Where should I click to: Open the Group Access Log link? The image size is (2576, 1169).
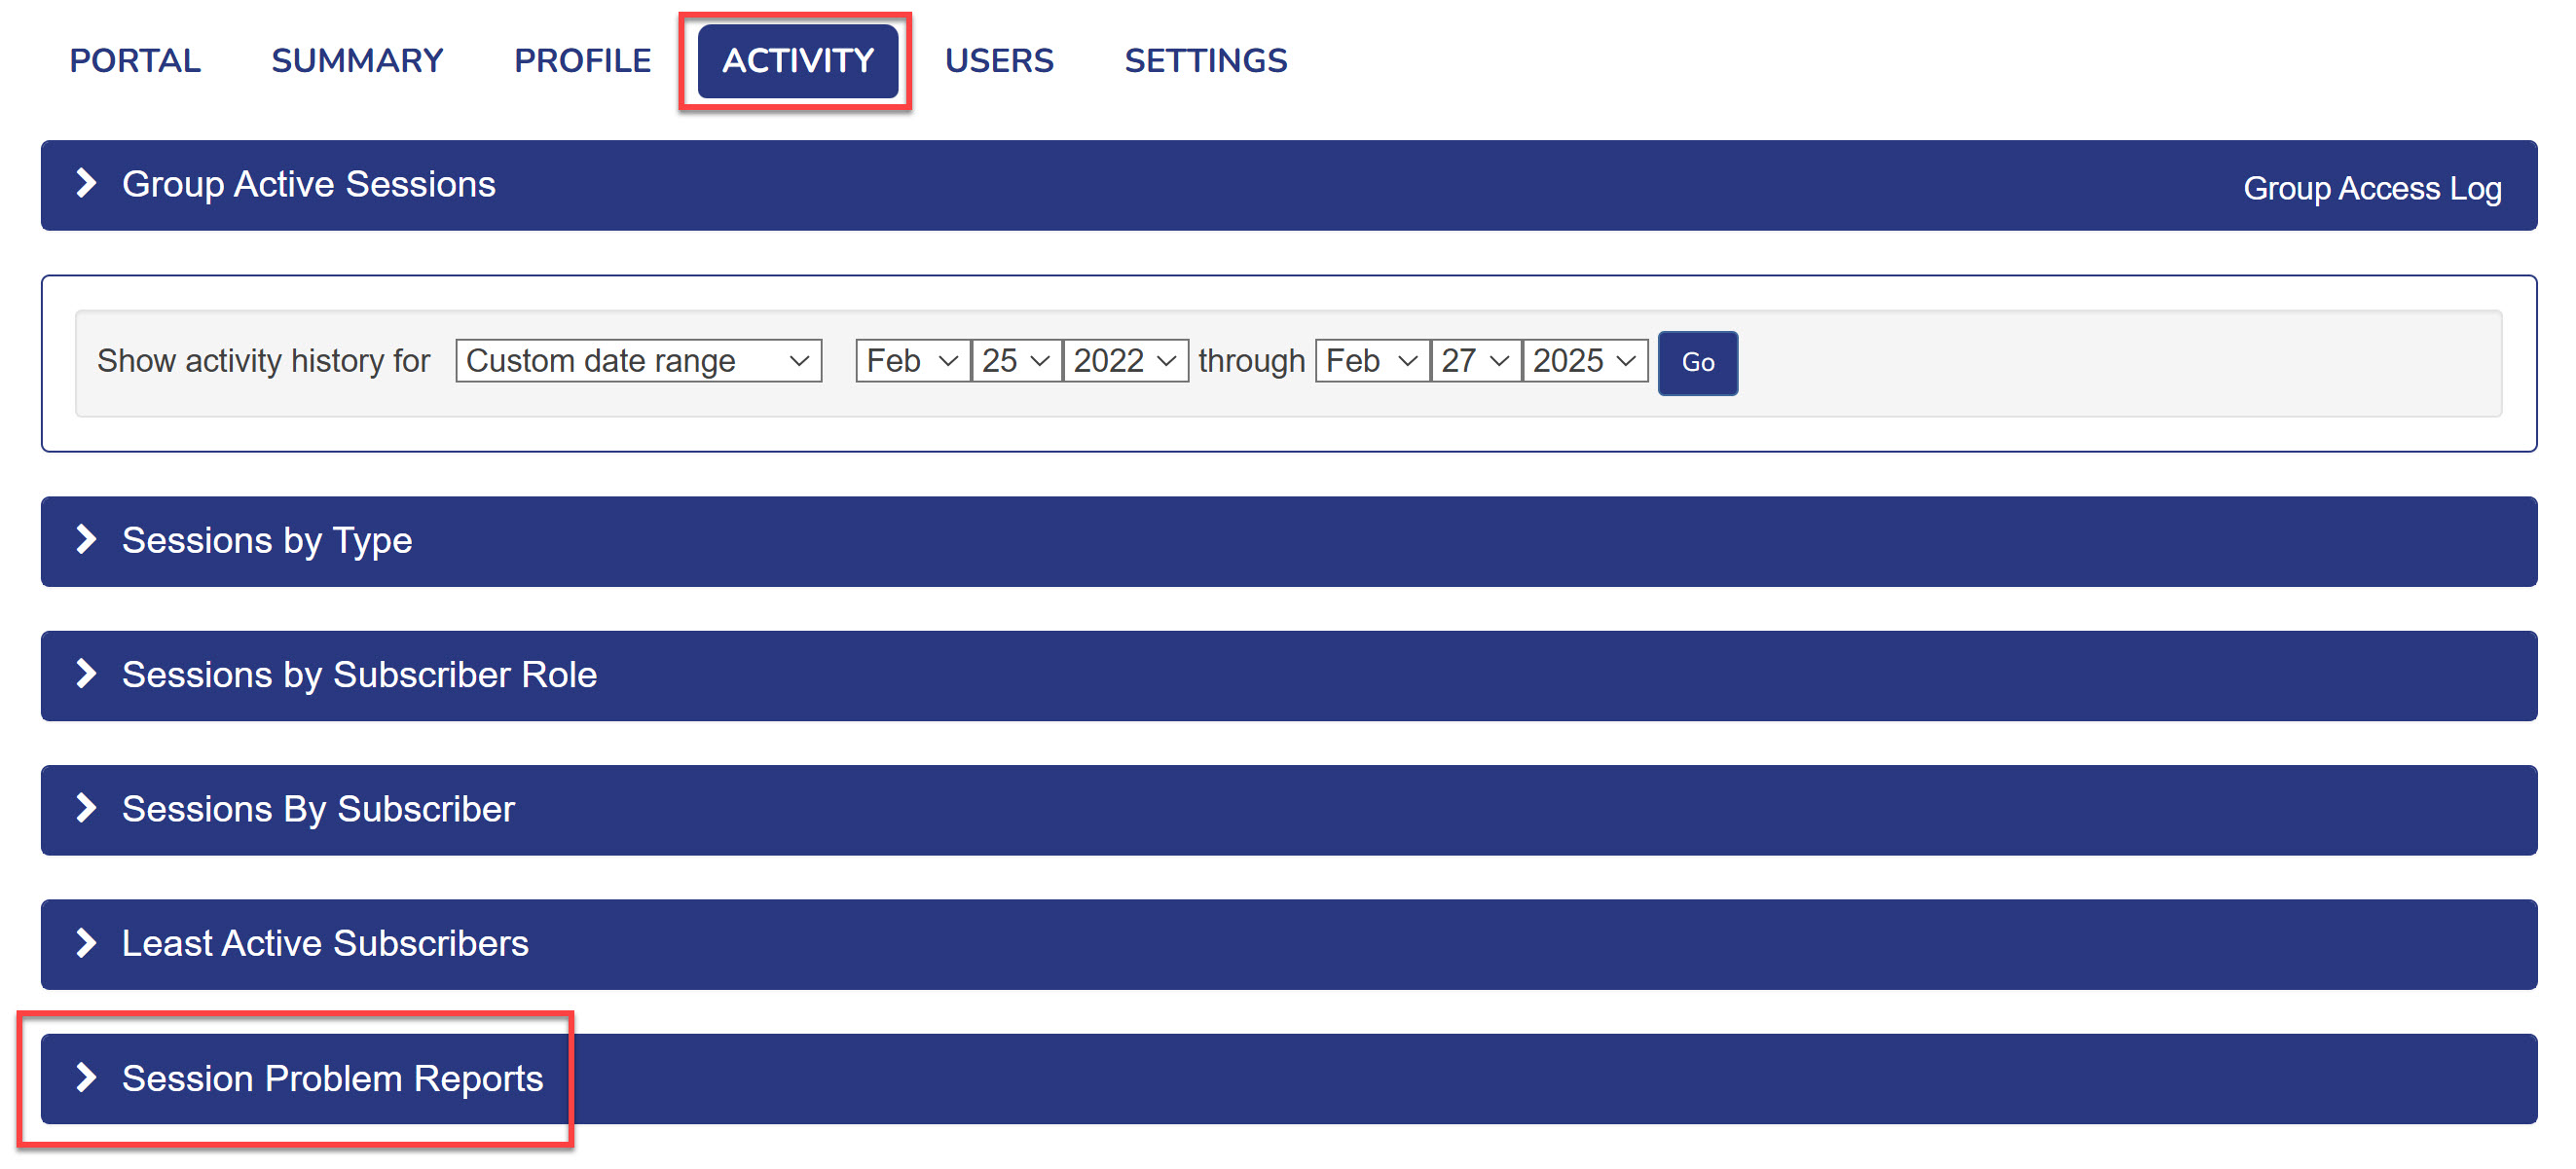(2371, 188)
